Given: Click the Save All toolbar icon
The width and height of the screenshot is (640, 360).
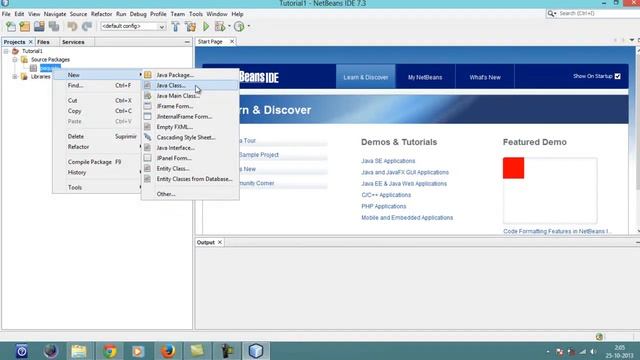Looking at the screenshot, I should click(54, 27).
